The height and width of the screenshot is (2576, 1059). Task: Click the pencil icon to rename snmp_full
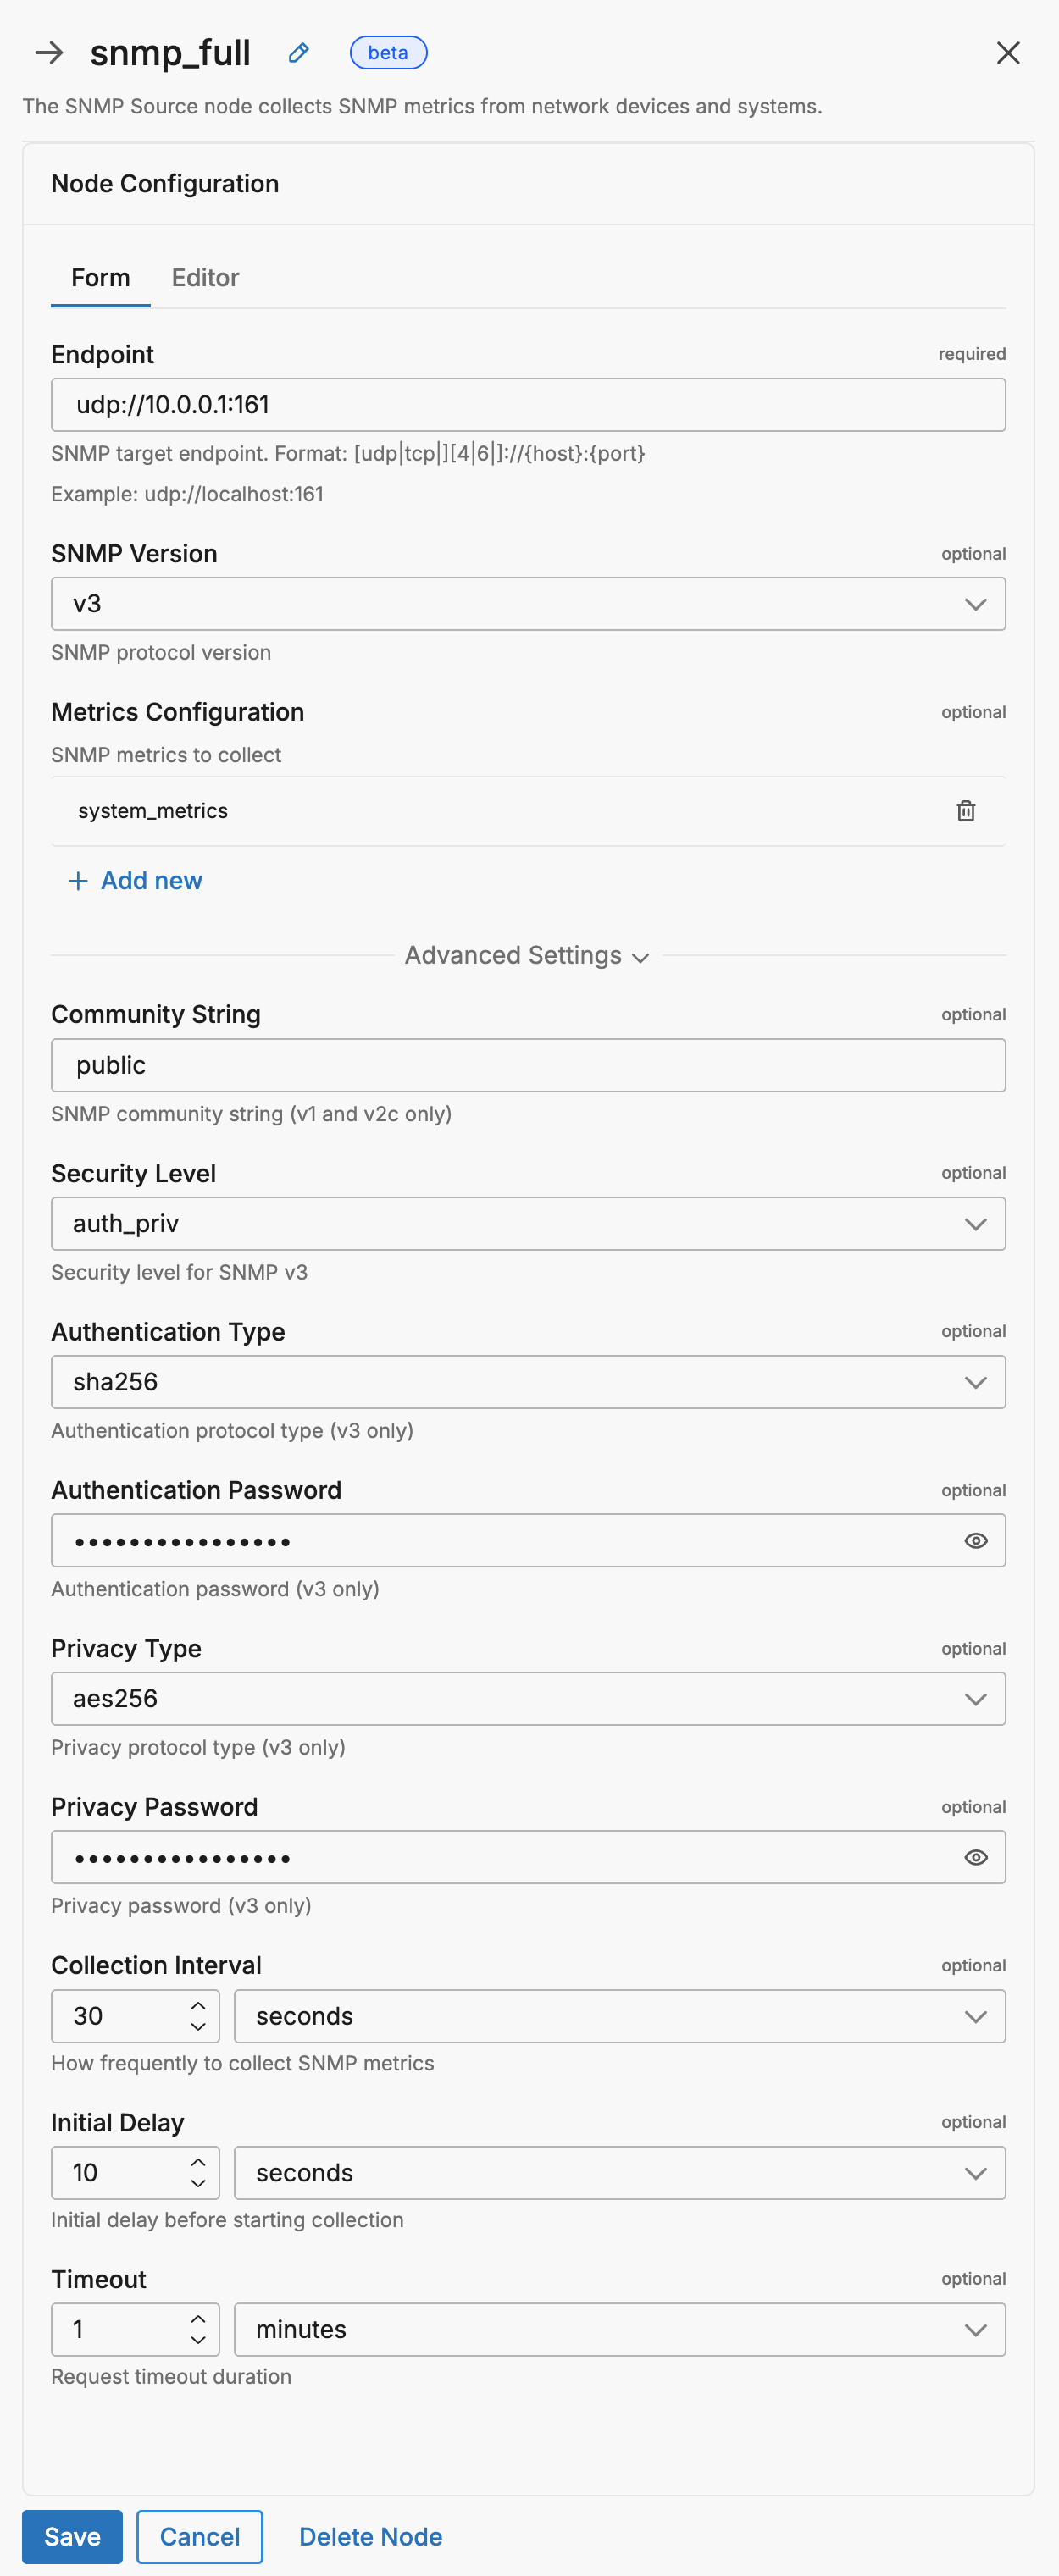(298, 53)
